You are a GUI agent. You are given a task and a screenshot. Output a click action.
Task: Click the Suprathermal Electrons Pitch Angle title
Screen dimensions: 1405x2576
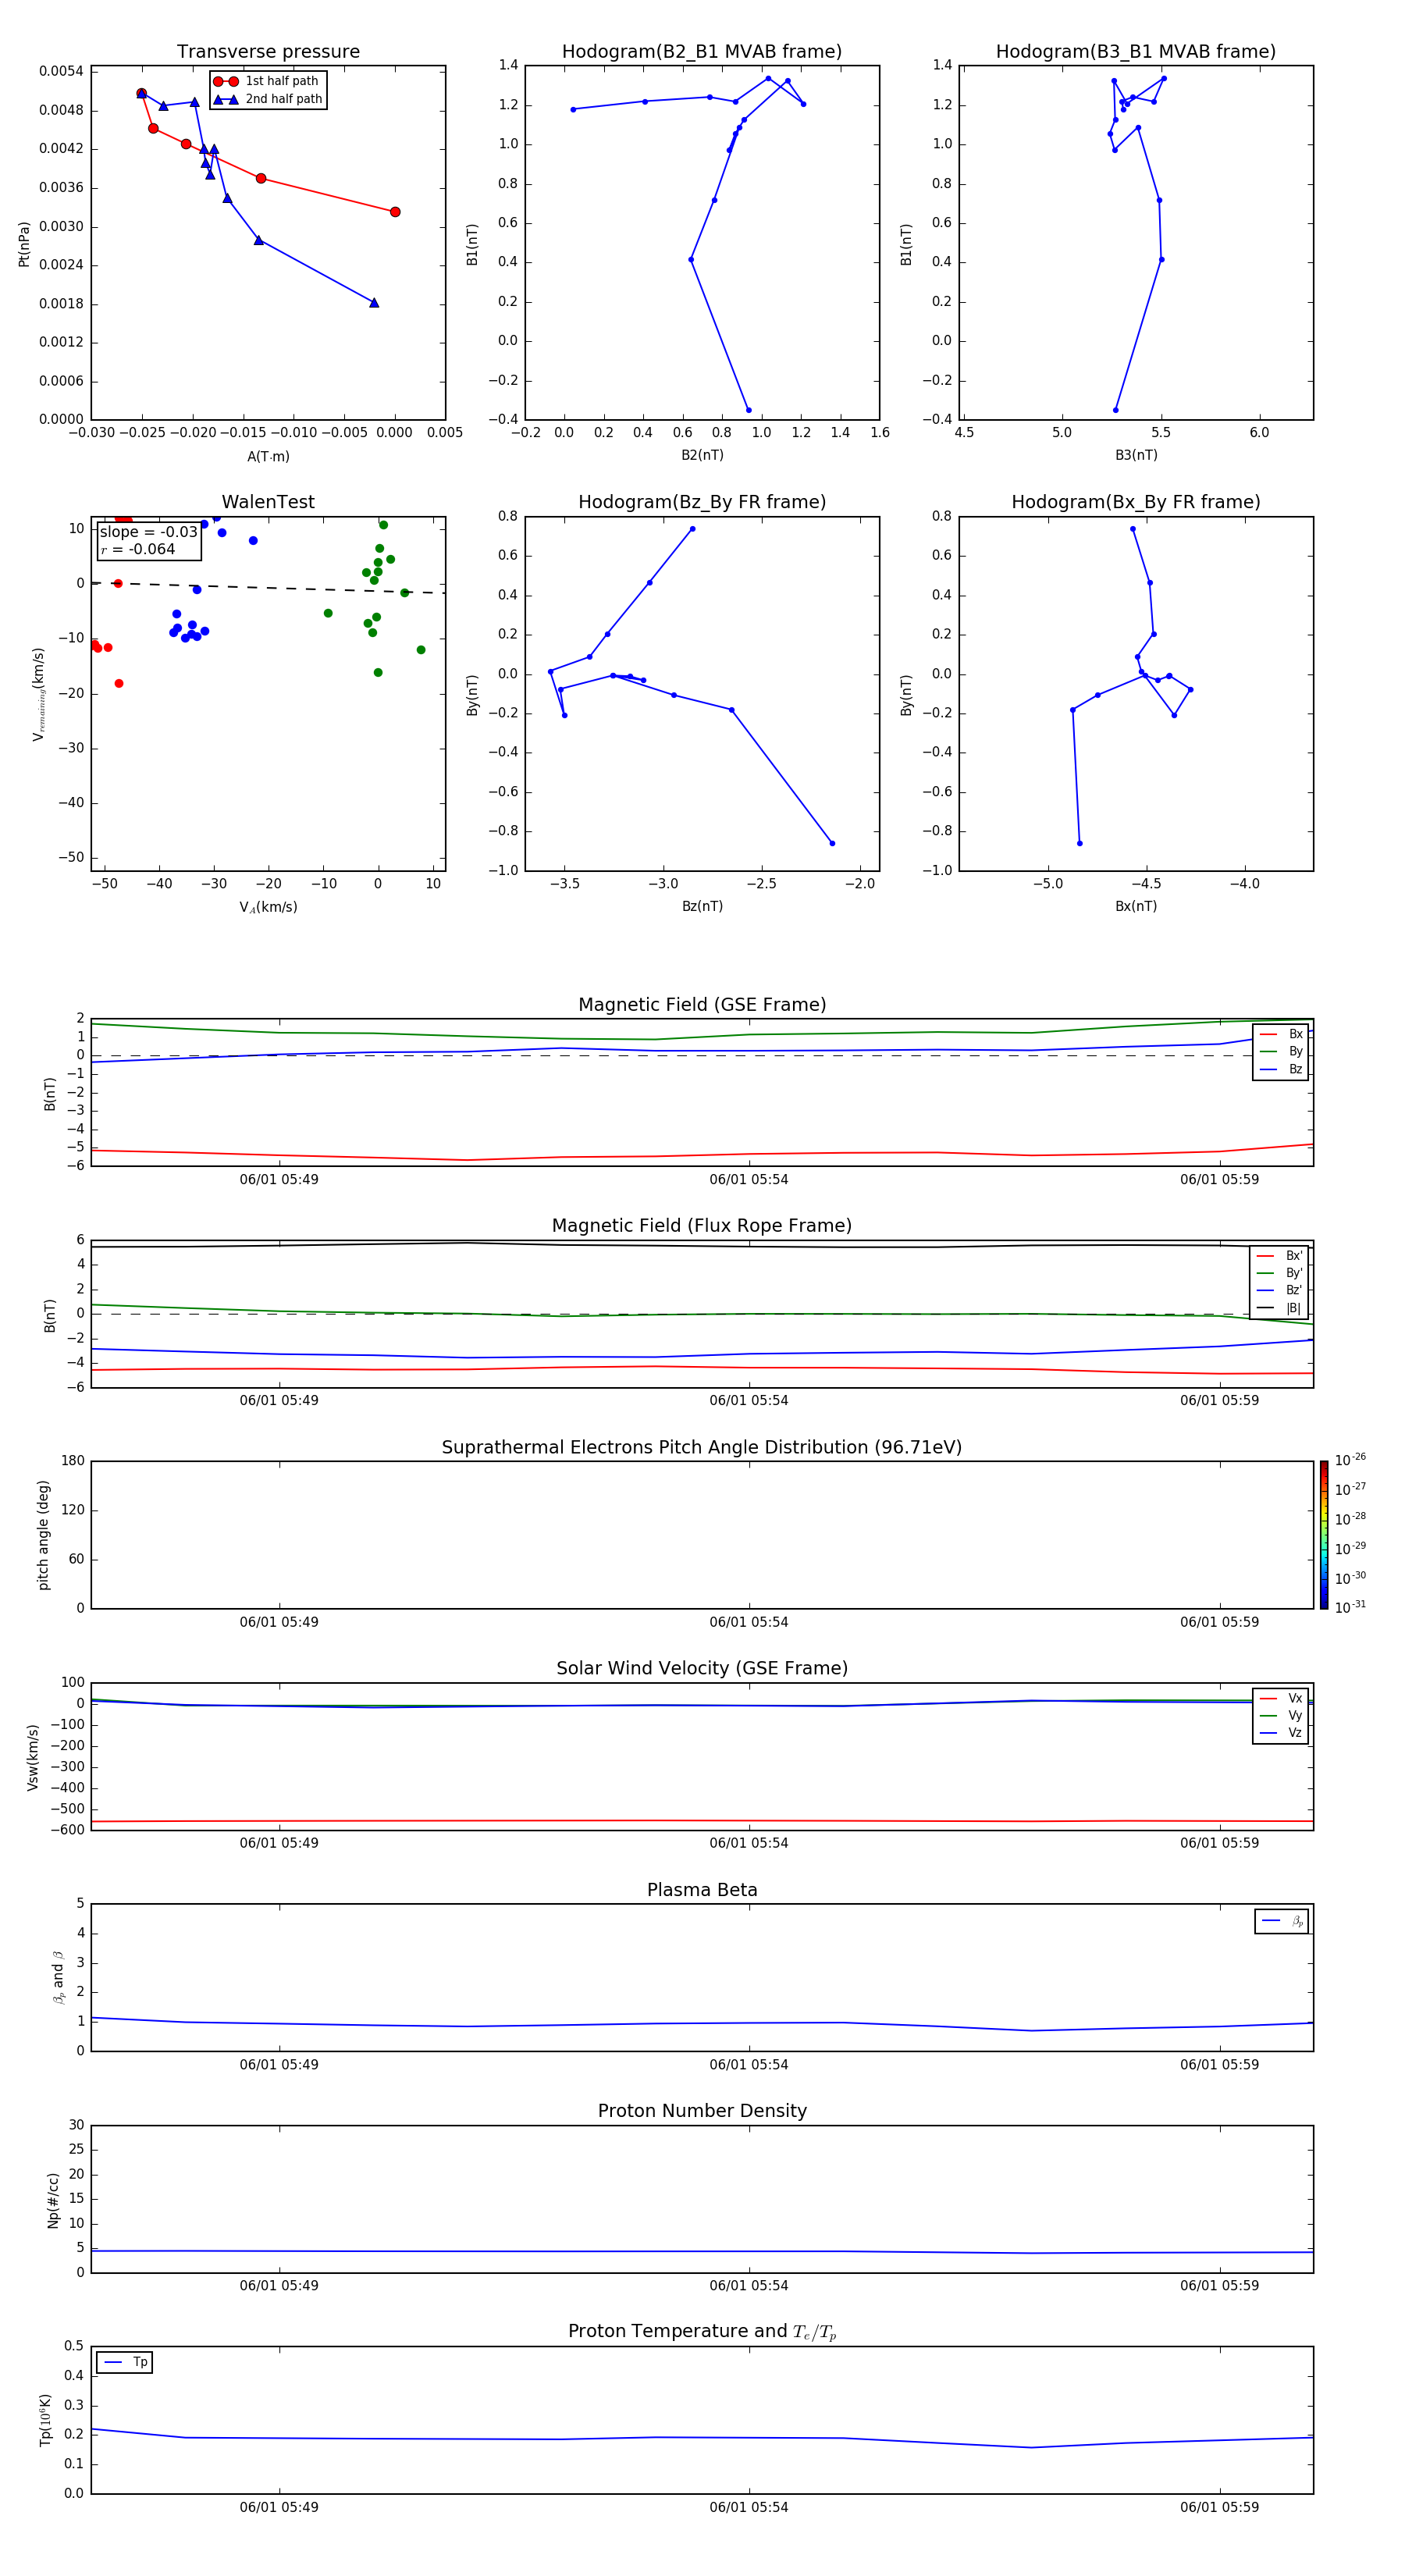[x=702, y=1448]
